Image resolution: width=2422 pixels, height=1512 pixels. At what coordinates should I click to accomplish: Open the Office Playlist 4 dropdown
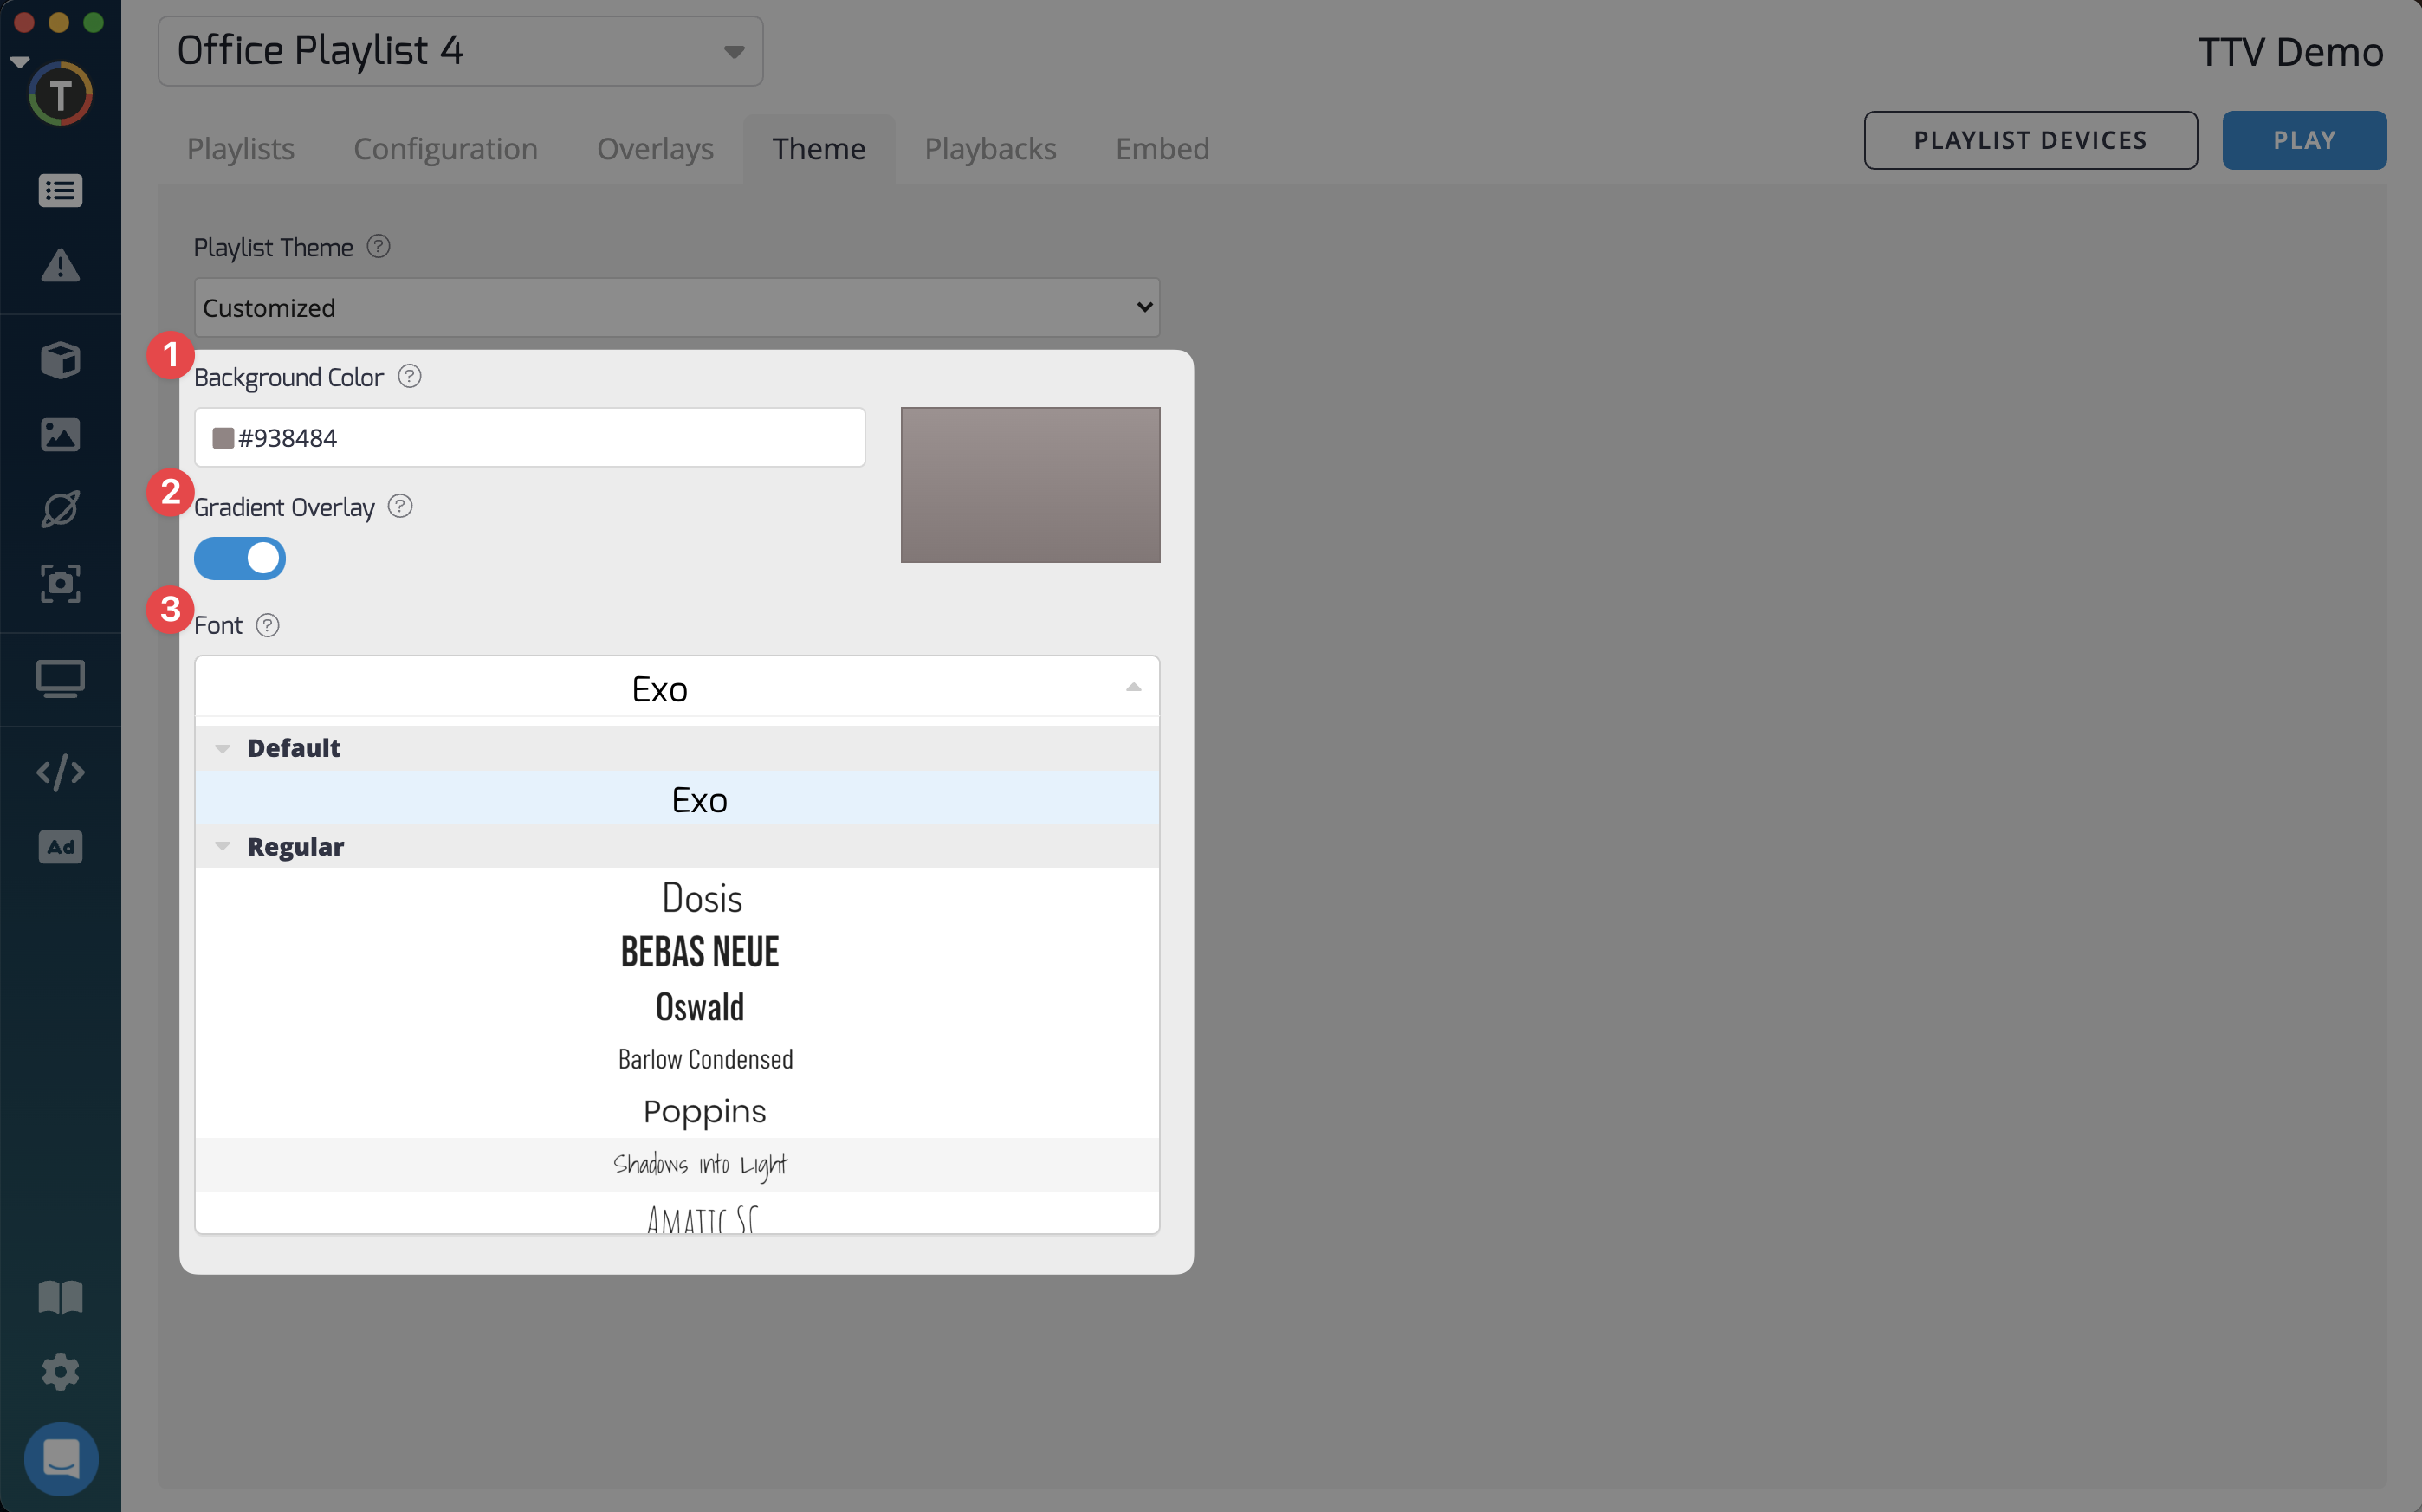click(460, 51)
